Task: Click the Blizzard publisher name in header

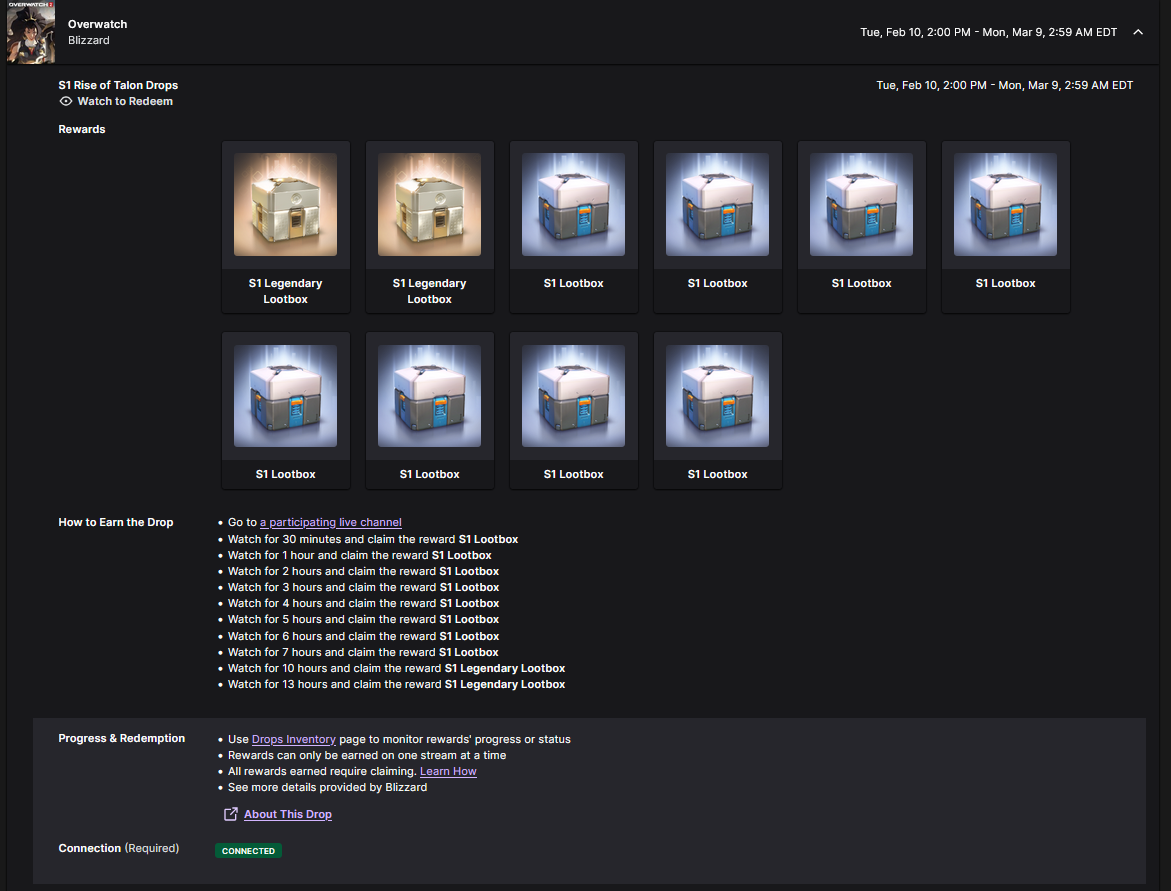Action: pos(88,40)
